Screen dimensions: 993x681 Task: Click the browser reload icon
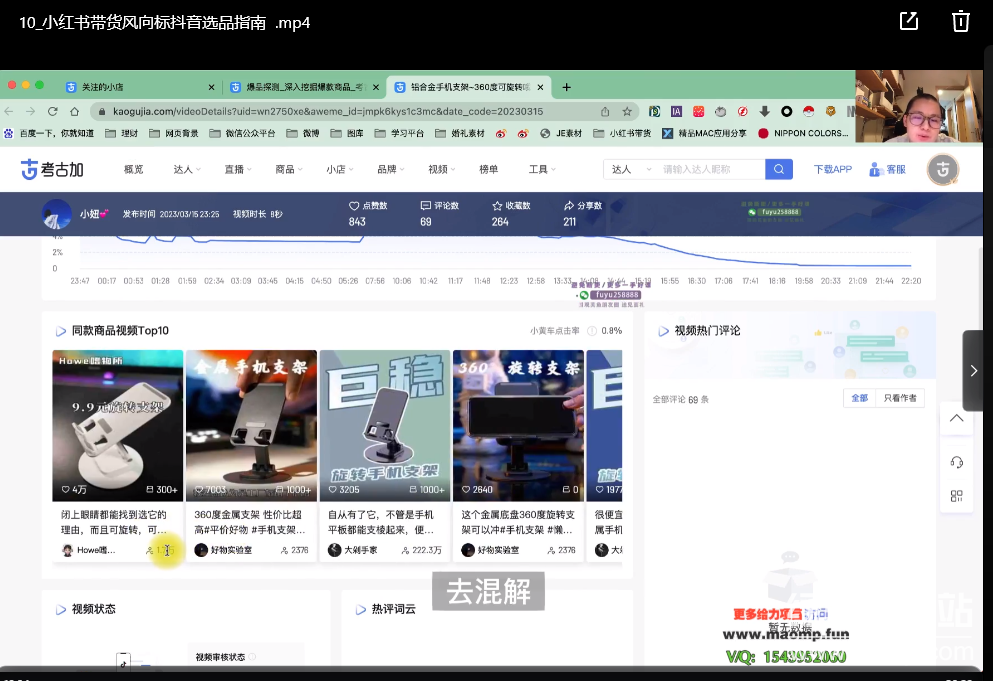(51, 111)
